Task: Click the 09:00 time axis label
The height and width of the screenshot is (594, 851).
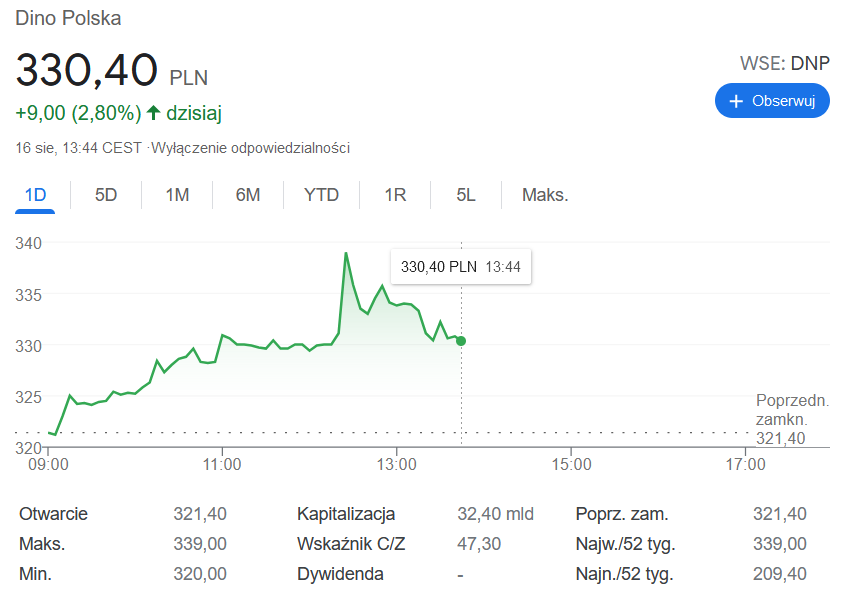Action: click(x=48, y=464)
